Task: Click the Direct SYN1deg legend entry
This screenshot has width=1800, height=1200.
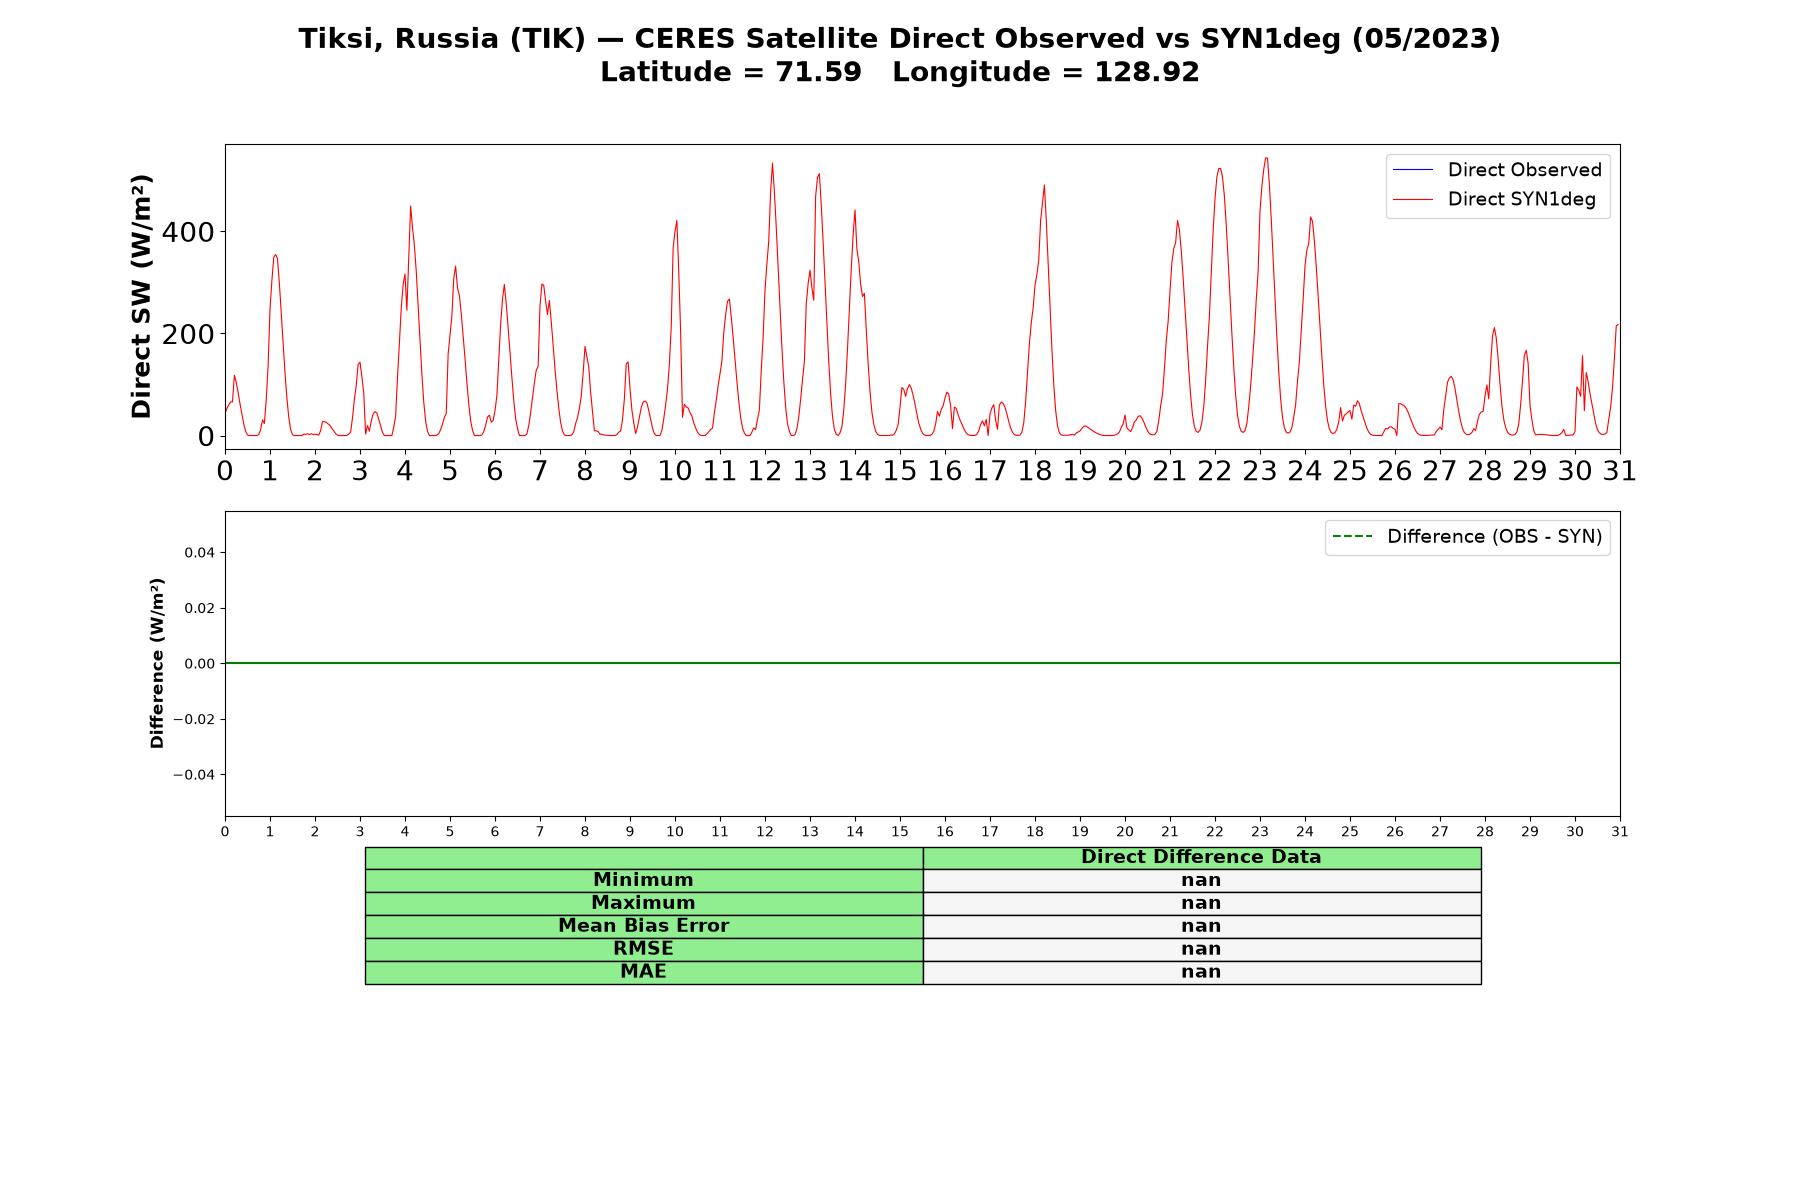Action: pos(1494,199)
